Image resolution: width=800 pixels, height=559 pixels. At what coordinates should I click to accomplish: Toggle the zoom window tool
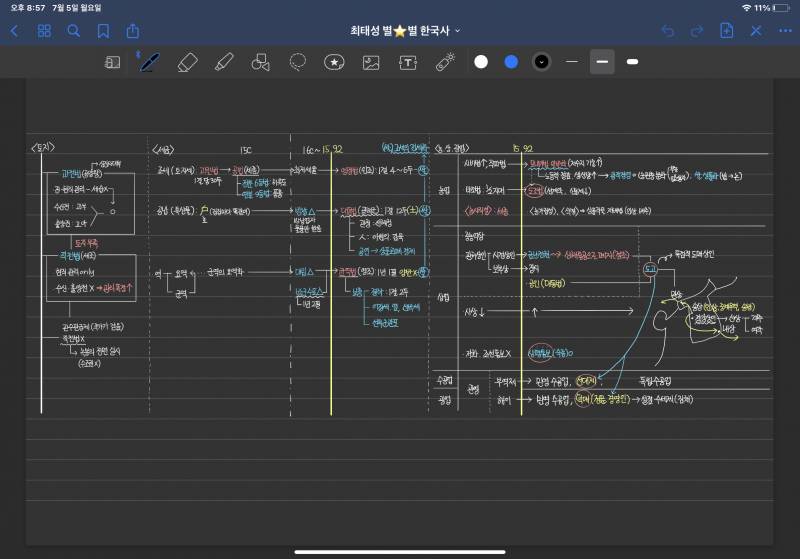point(113,62)
